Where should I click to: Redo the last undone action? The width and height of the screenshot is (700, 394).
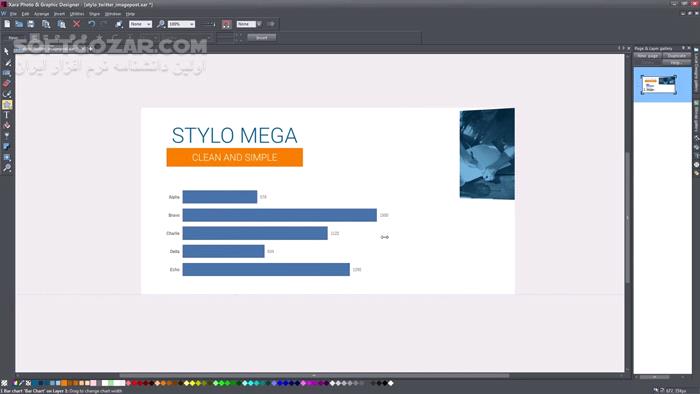click(x=104, y=24)
